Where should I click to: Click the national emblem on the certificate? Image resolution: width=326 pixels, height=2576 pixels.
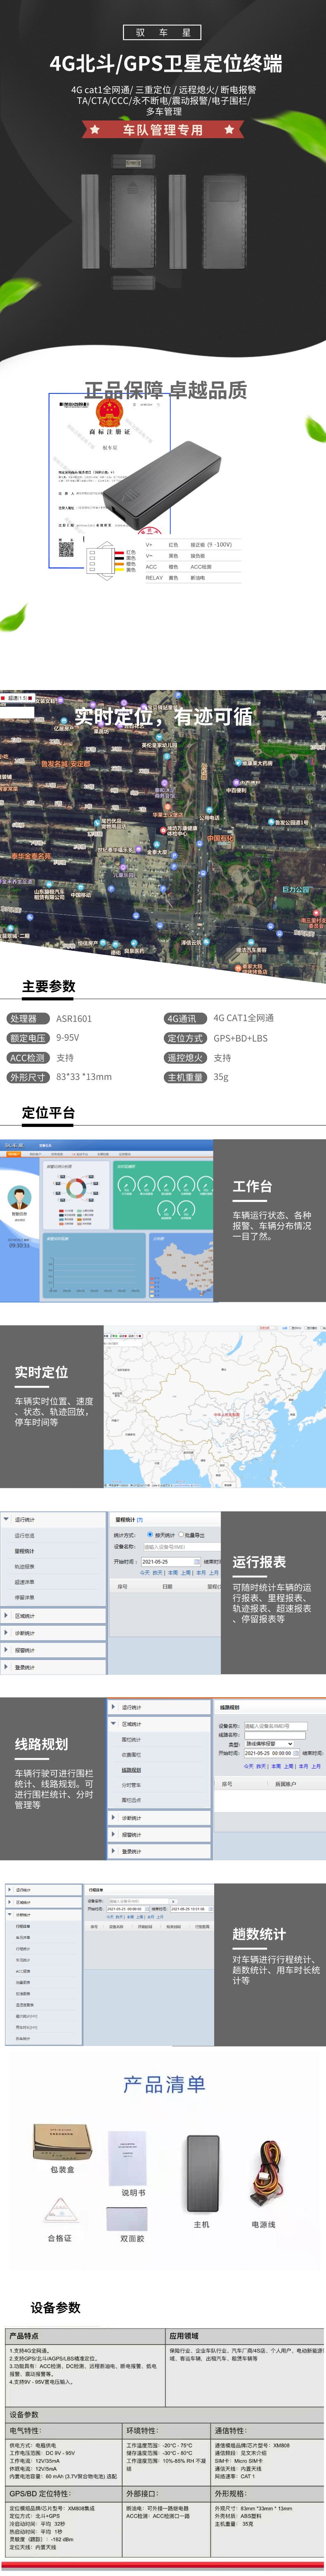[x=108, y=413]
